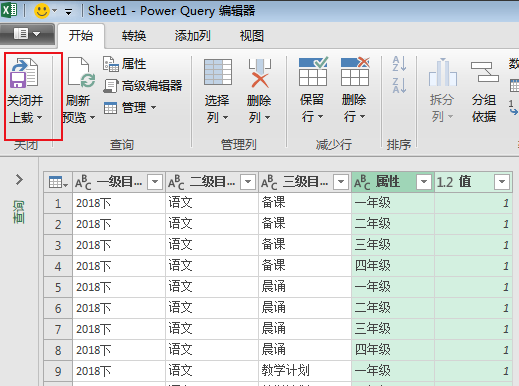Click the table options icon in grid corner
Image resolution: width=519 pixels, height=386 pixels.
(58, 182)
